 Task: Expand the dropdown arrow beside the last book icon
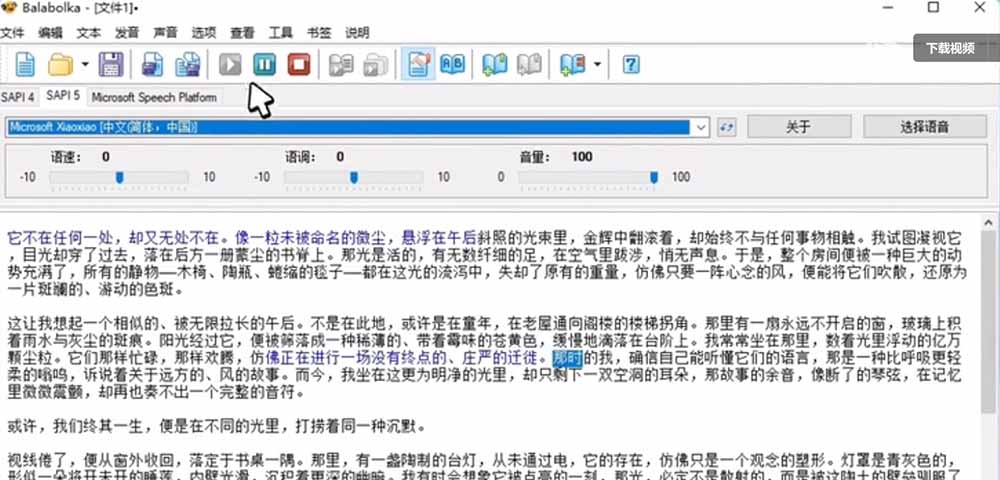click(596, 64)
